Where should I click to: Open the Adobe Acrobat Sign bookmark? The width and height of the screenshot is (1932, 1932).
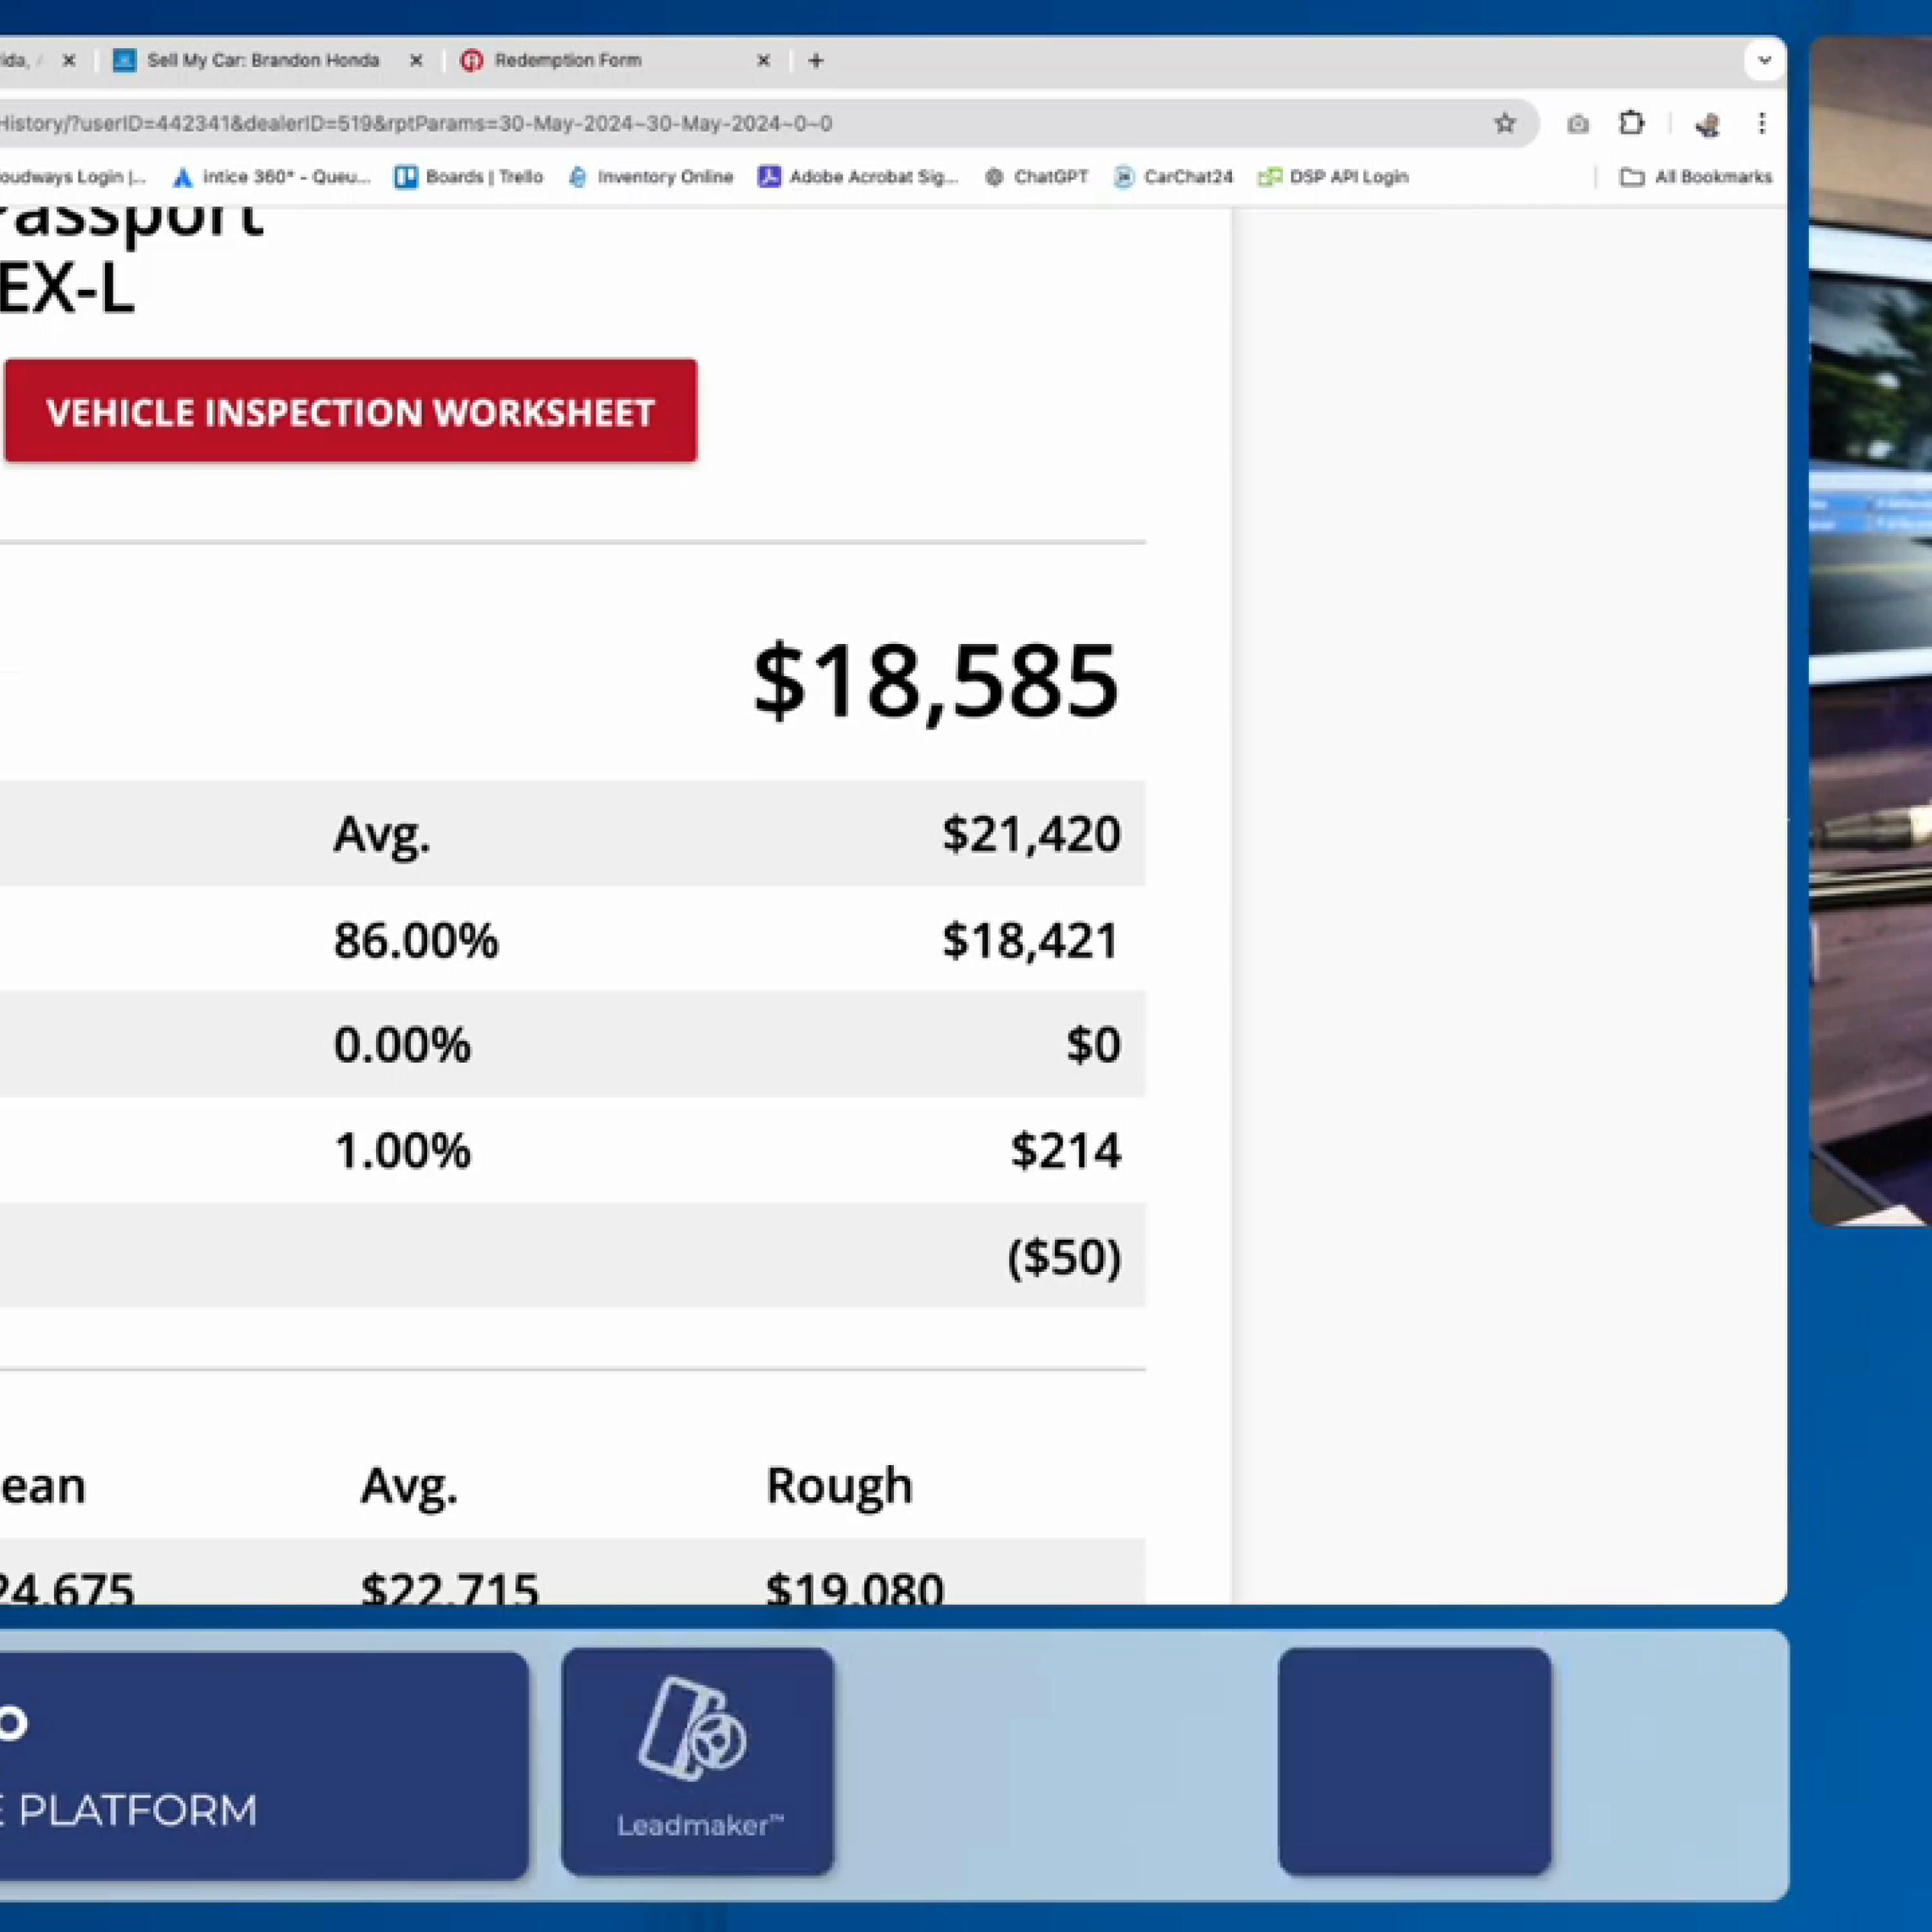tap(858, 177)
